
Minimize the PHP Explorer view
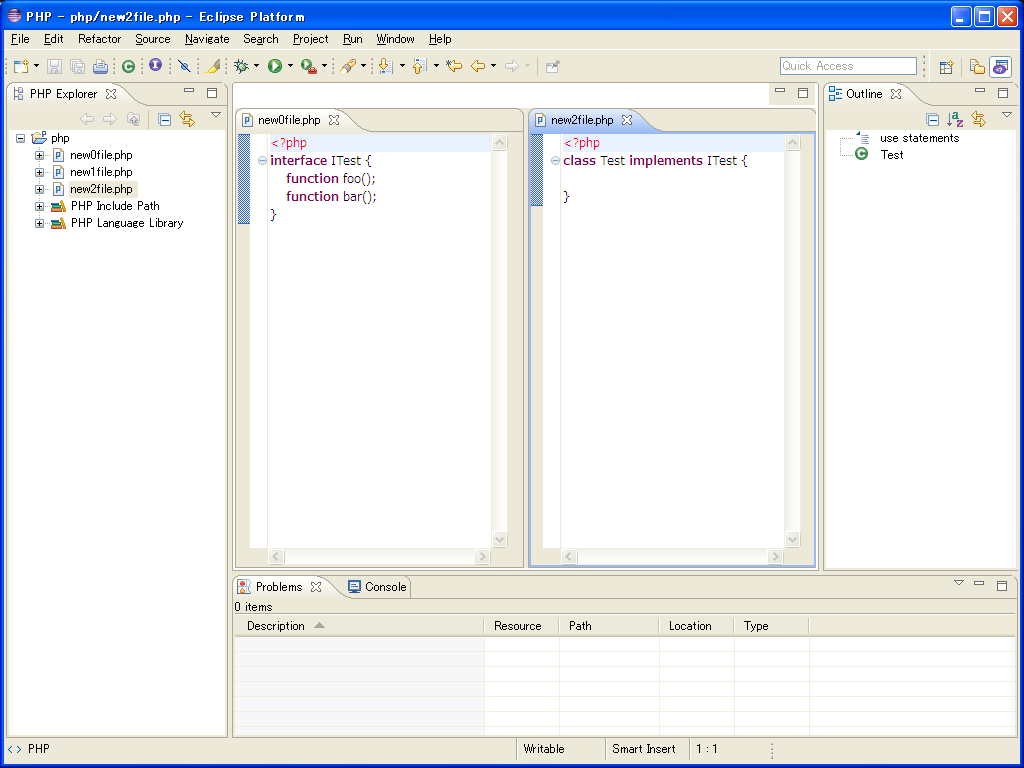pyautogui.click(x=189, y=91)
